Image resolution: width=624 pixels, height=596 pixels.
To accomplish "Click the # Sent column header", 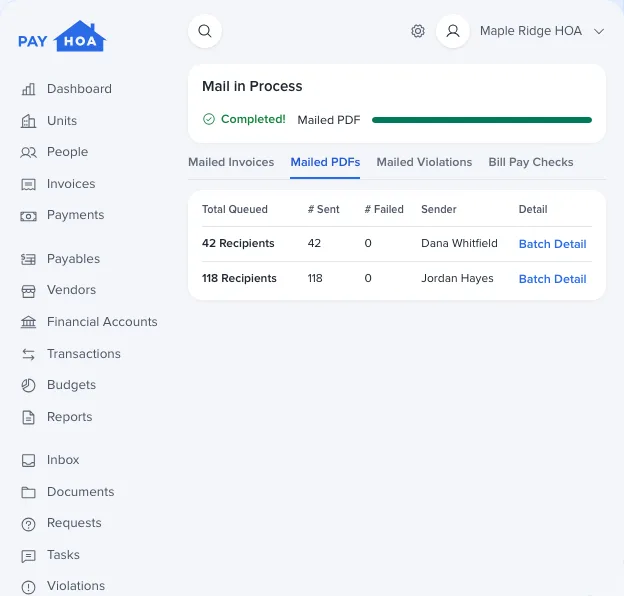I will [x=323, y=209].
